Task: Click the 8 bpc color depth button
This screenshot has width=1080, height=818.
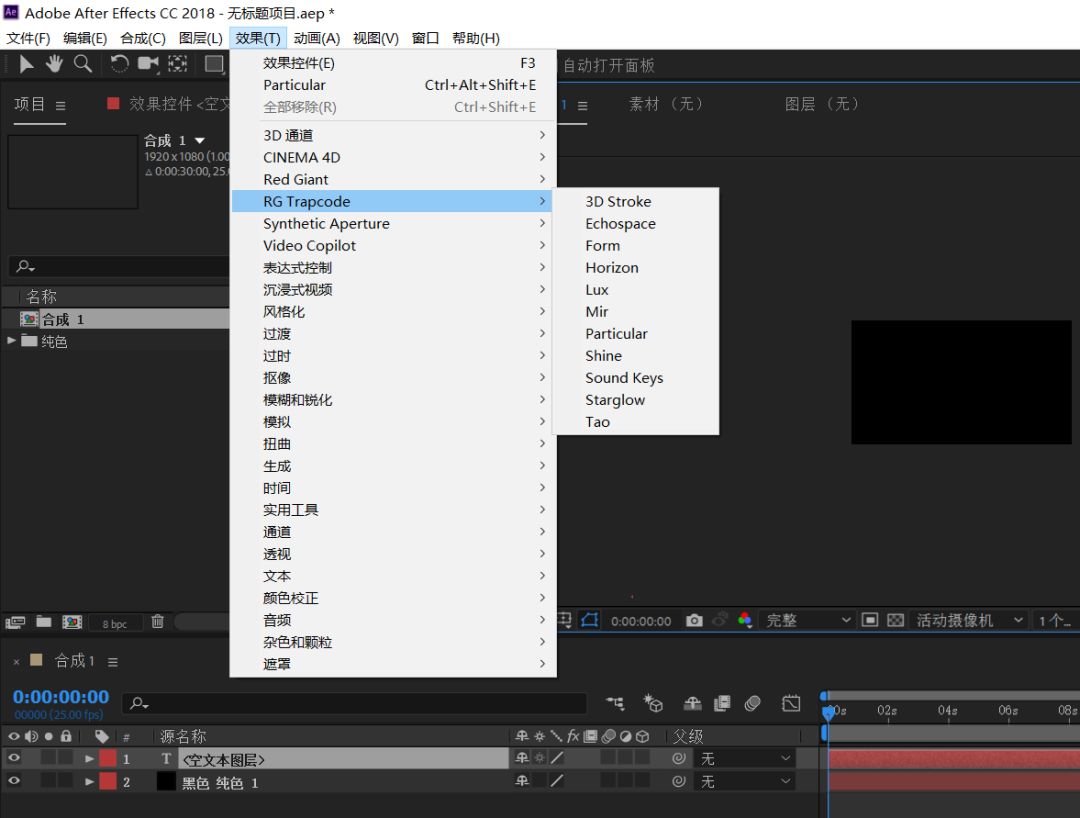Action: (x=114, y=624)
